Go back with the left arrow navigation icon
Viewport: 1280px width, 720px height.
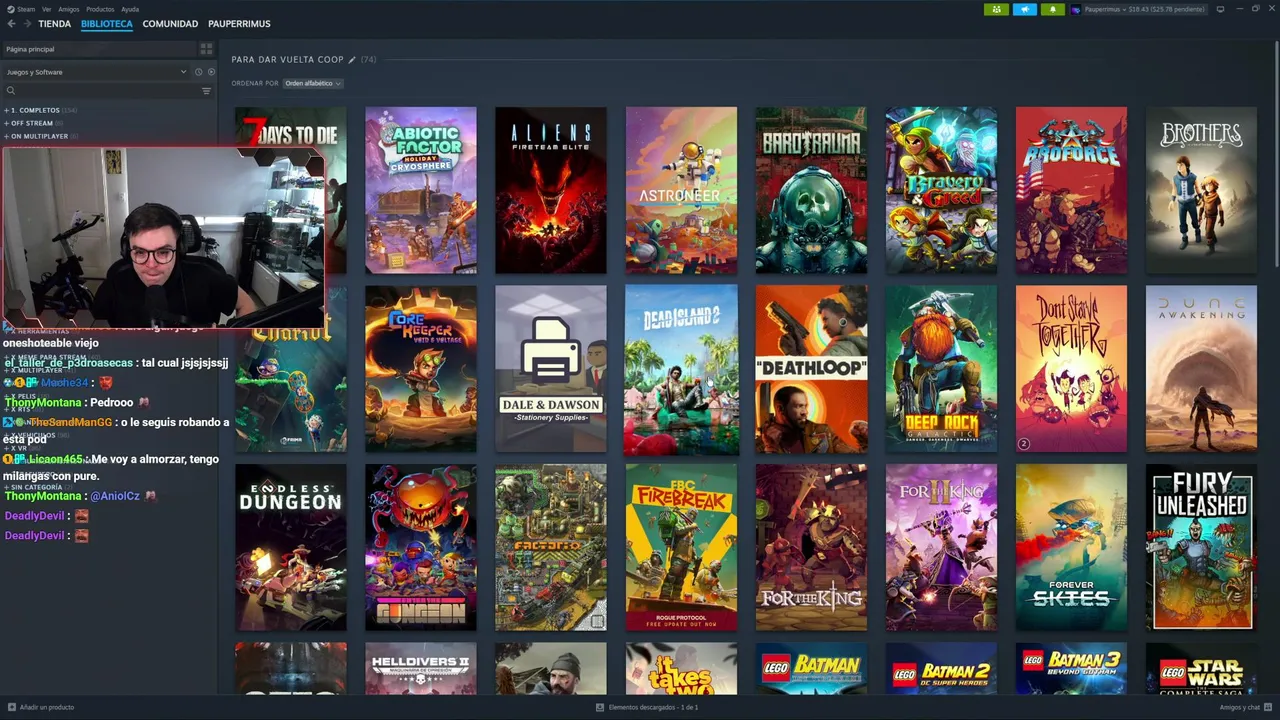tap(11, 23)
